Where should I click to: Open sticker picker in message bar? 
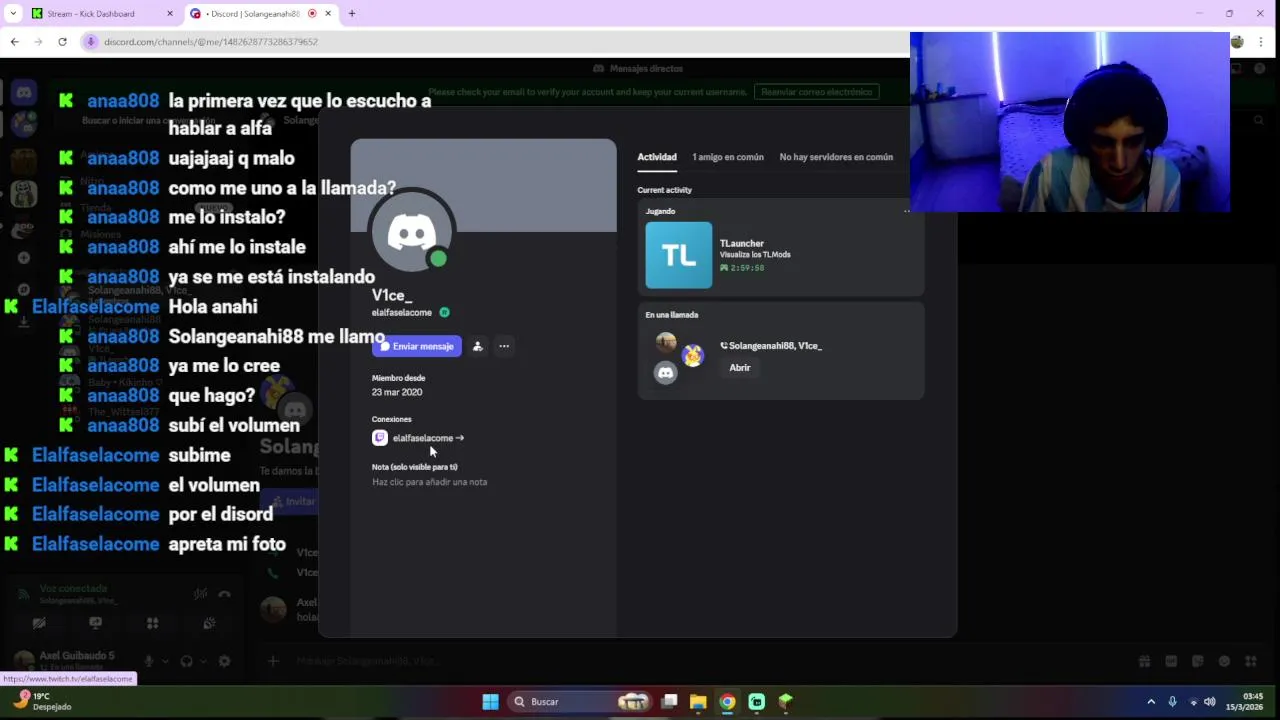click(x=1197, y=661)
